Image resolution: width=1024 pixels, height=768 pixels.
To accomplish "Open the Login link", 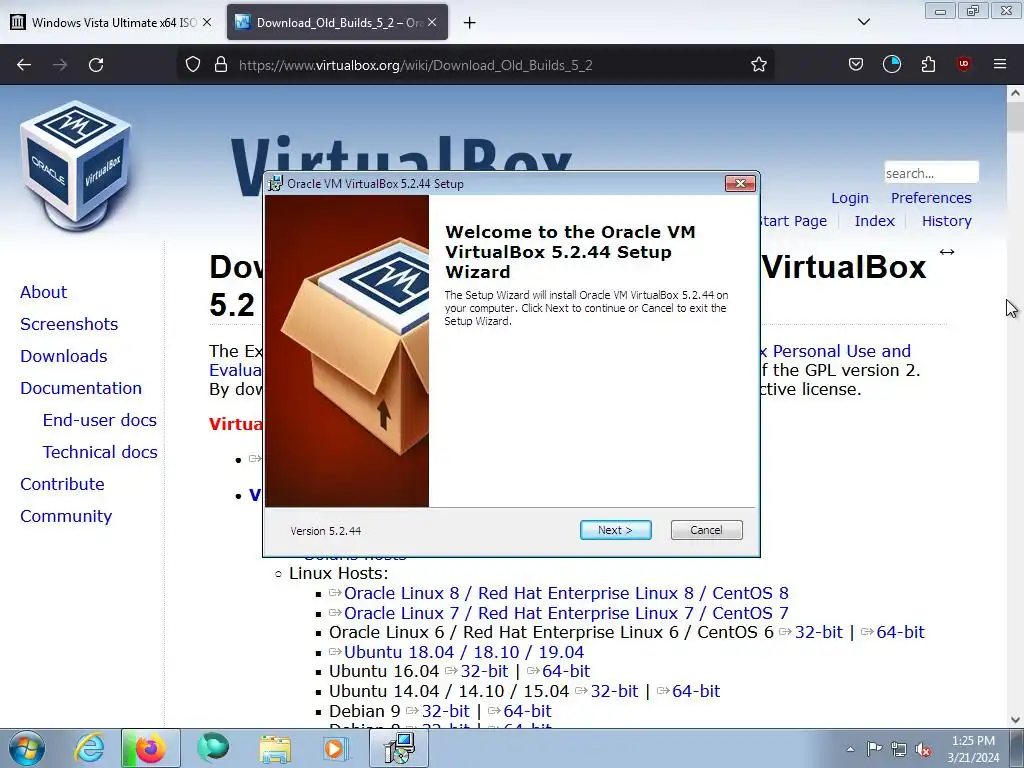I will click(850, 198).
